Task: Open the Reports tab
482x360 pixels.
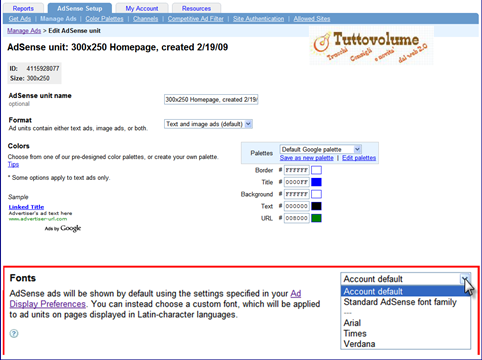Action: pyautogui.click(x=23, y=8)
